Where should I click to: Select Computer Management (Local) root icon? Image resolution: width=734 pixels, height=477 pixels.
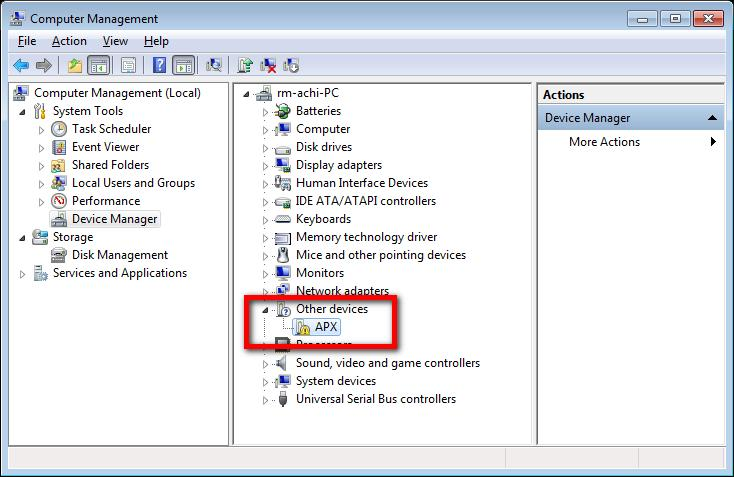click(21, 93)
